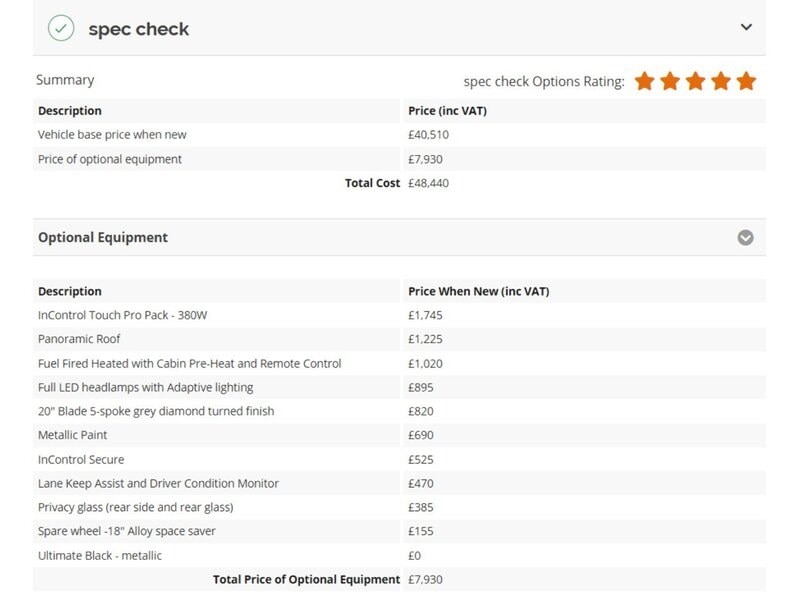Select the Panoramic Roof row
Image resolution: width=800 pixels, height=600 pixels.
(399, 339)
